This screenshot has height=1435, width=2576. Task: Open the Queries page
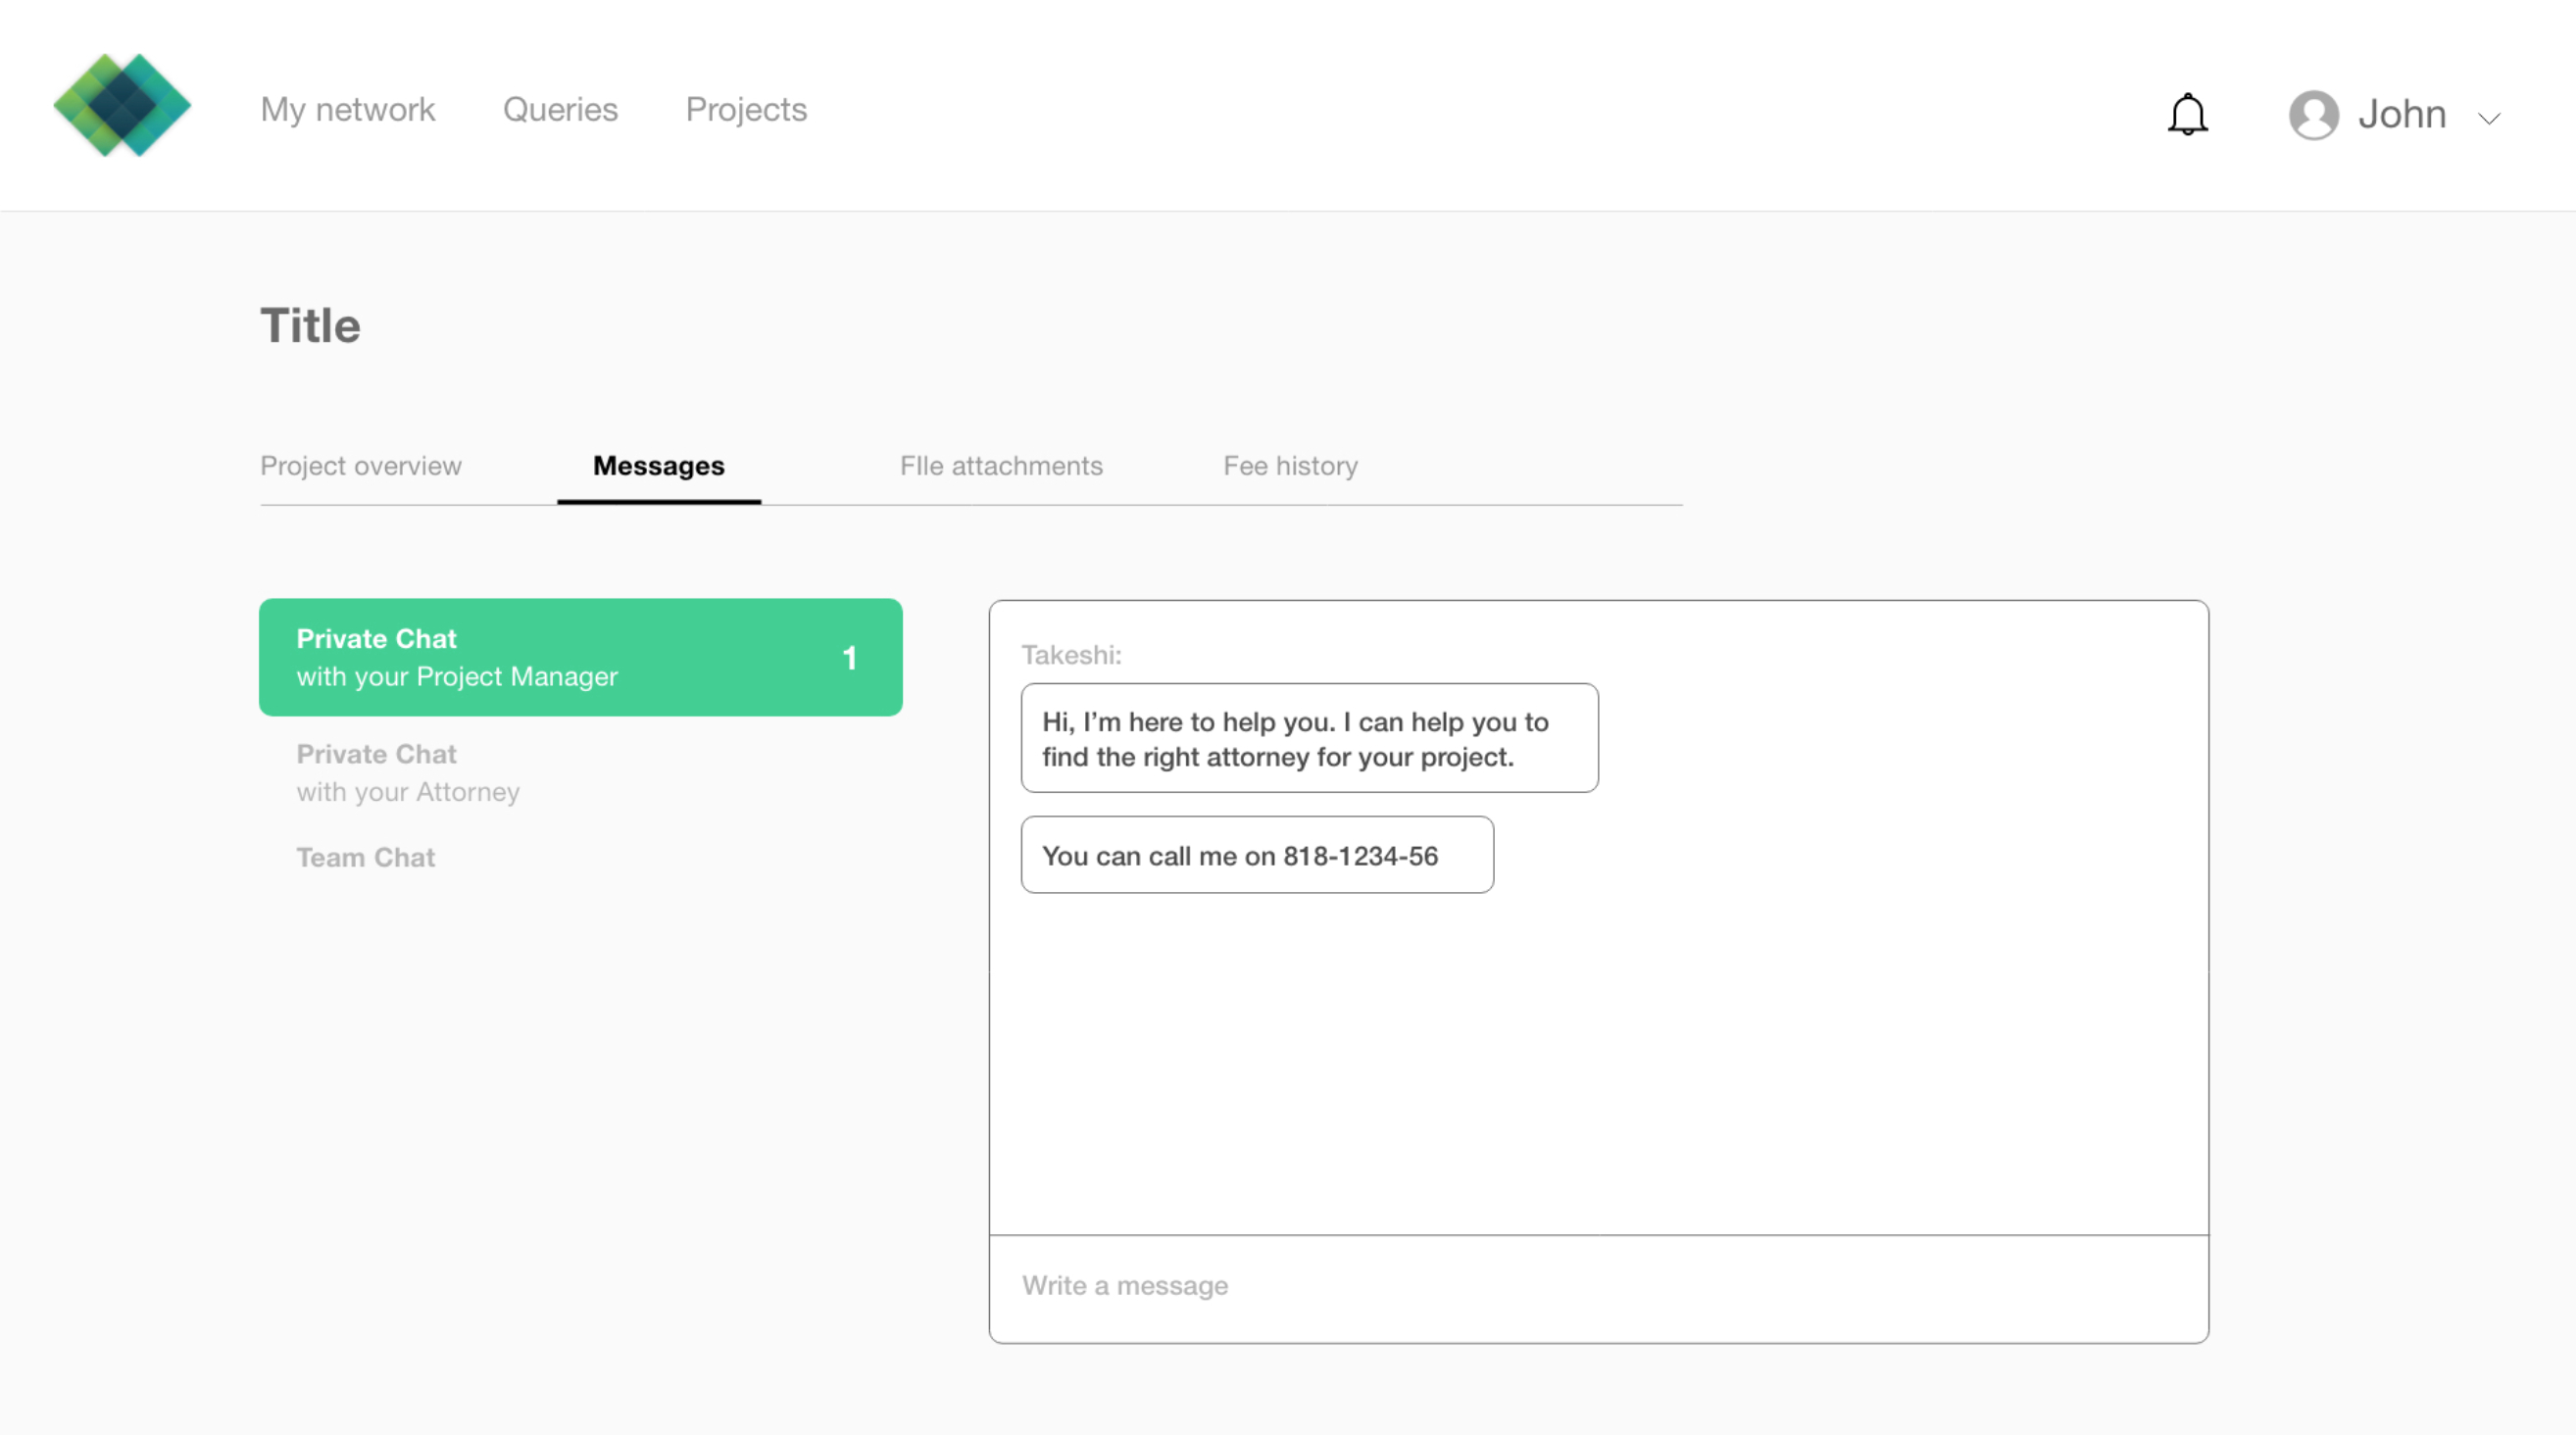coord(560,109)
